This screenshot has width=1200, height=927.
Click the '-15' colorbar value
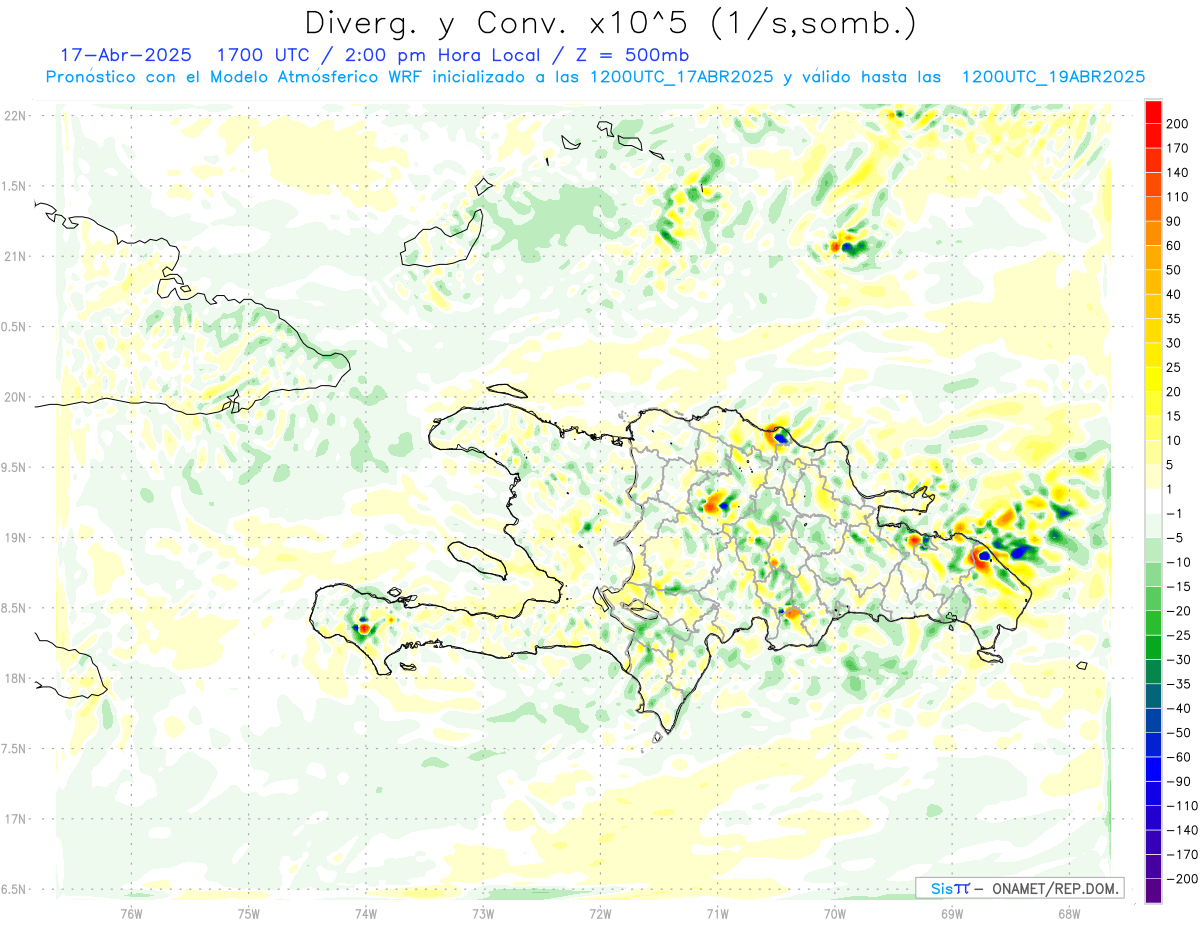(1180, 587)
